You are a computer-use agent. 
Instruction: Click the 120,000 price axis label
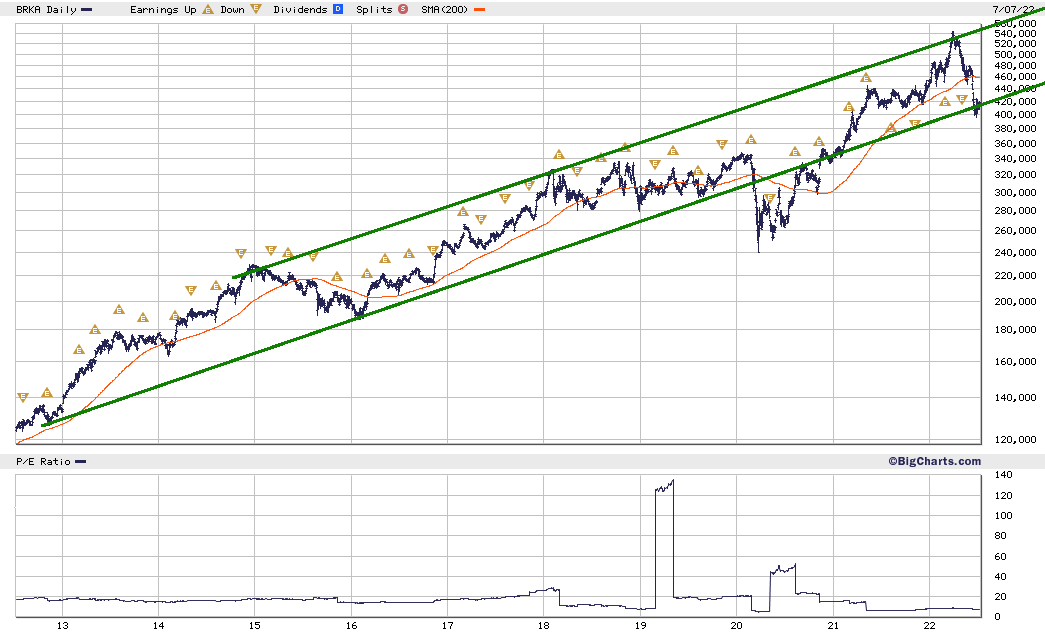pyautogui.click(x=1015, y=440)
